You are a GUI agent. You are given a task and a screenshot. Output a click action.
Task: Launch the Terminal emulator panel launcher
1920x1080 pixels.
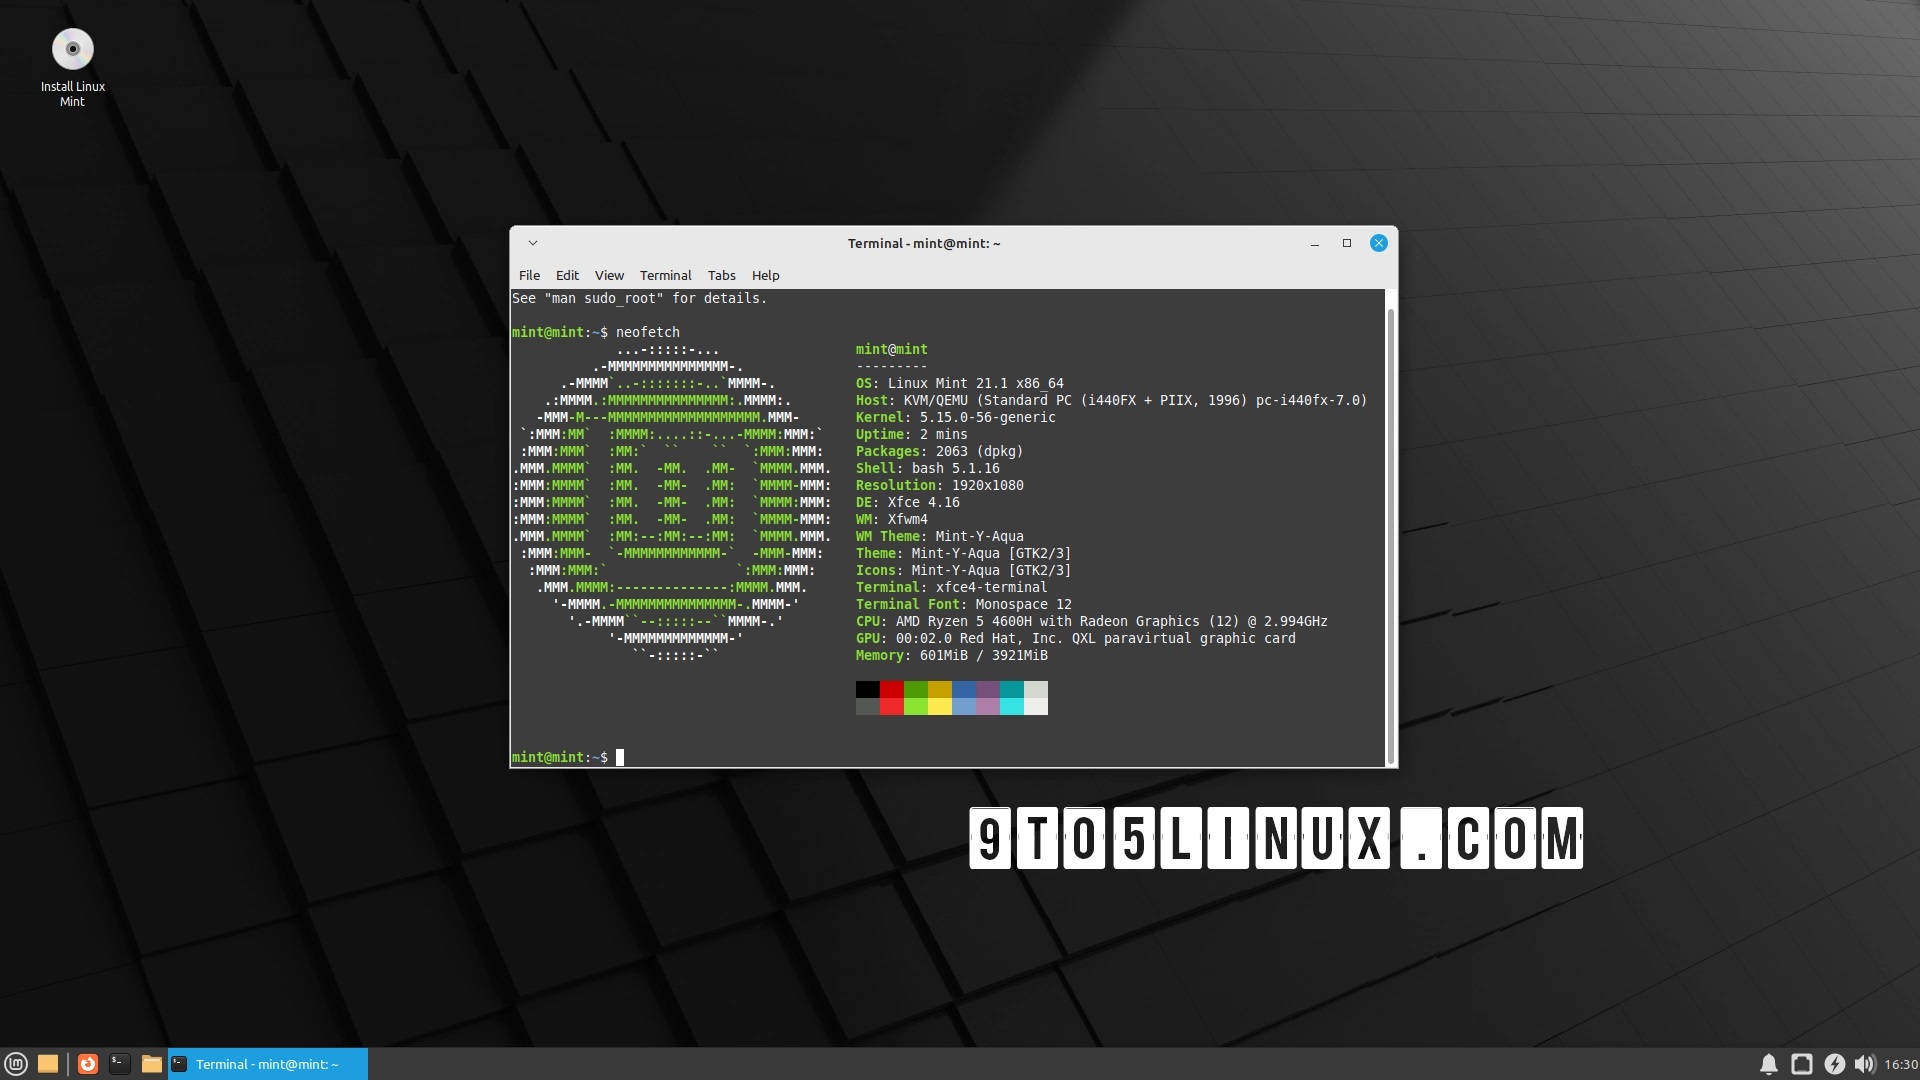(x=119, y=1064)
